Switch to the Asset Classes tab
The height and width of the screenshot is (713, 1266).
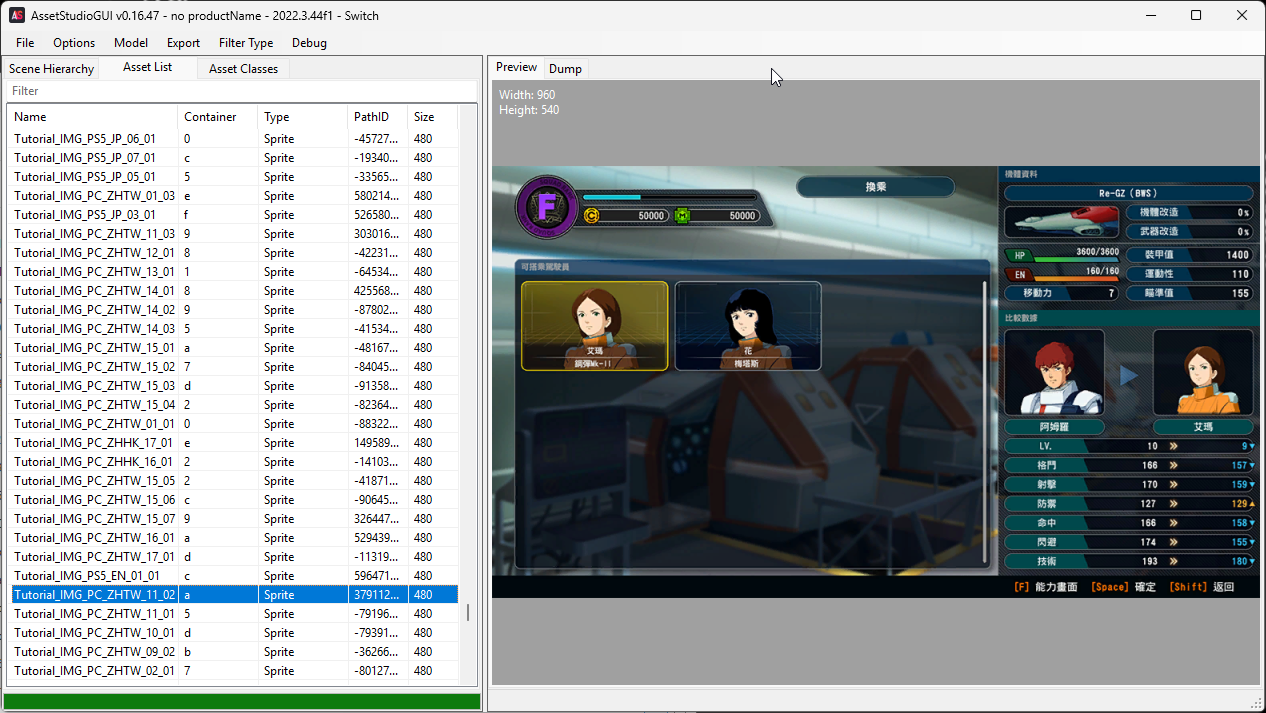click(x=243, y=69)
